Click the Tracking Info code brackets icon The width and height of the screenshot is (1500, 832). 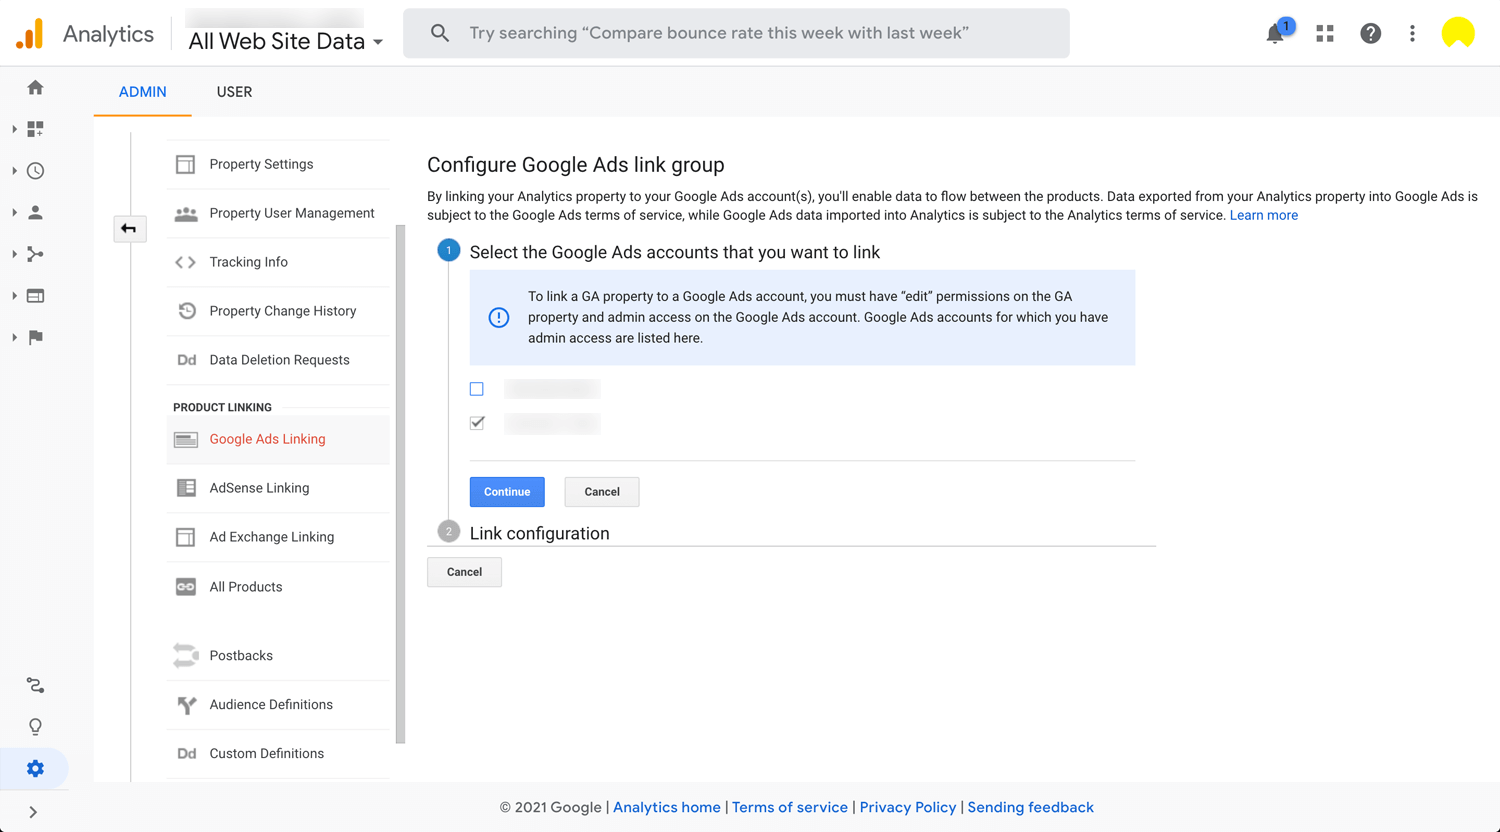(186, 262)
